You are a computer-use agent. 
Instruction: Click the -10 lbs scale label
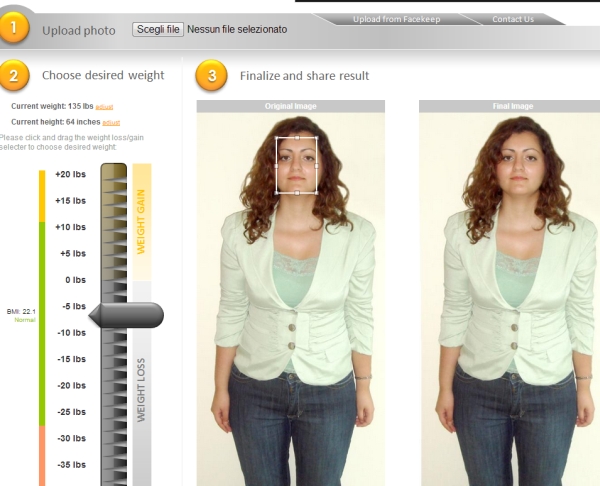point(72,333)
